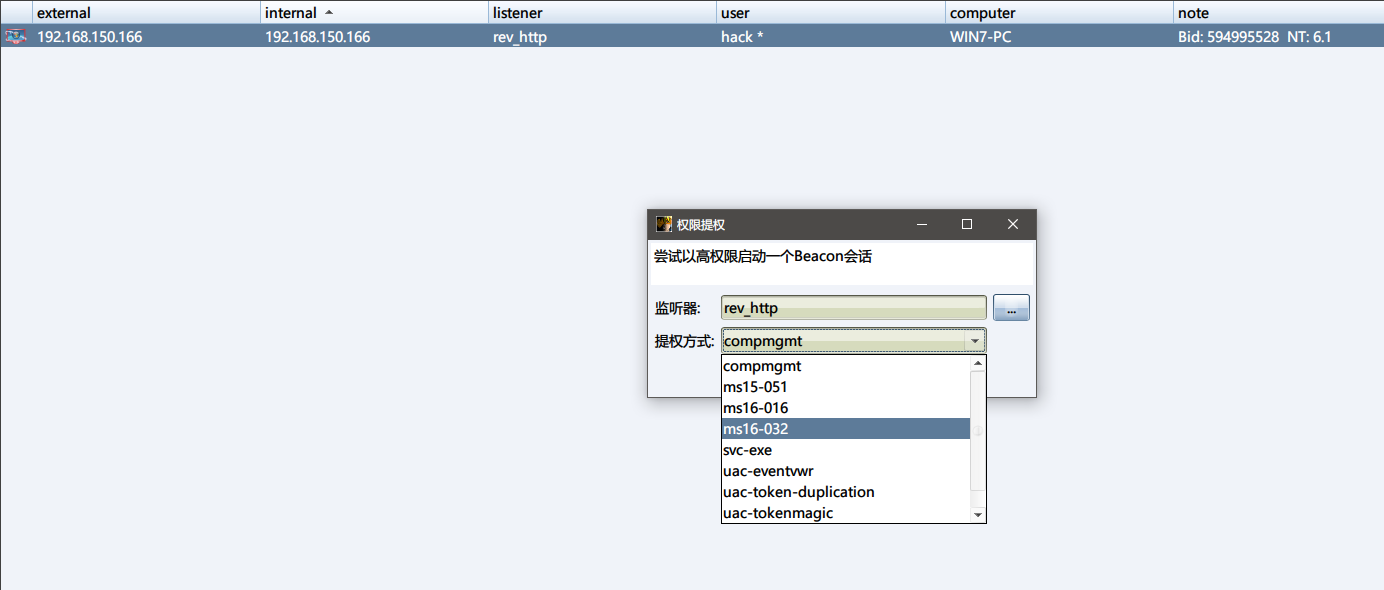The width and height of the screenshot is (1384, 590).
Task: Maximize the 权限提权 dialog window
Action: (966, 225)
